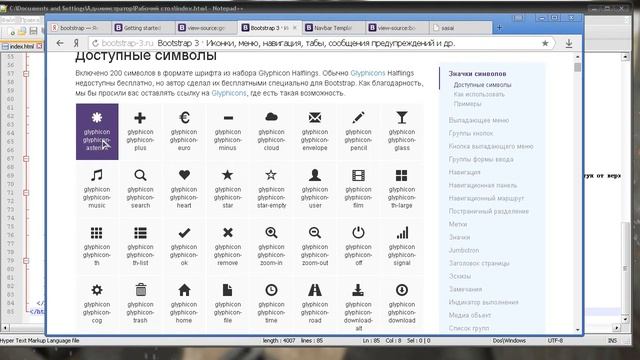Screen dimensions: 640x360
Task: Click the glyphicon-file icon
Action: tap(227, 290)
